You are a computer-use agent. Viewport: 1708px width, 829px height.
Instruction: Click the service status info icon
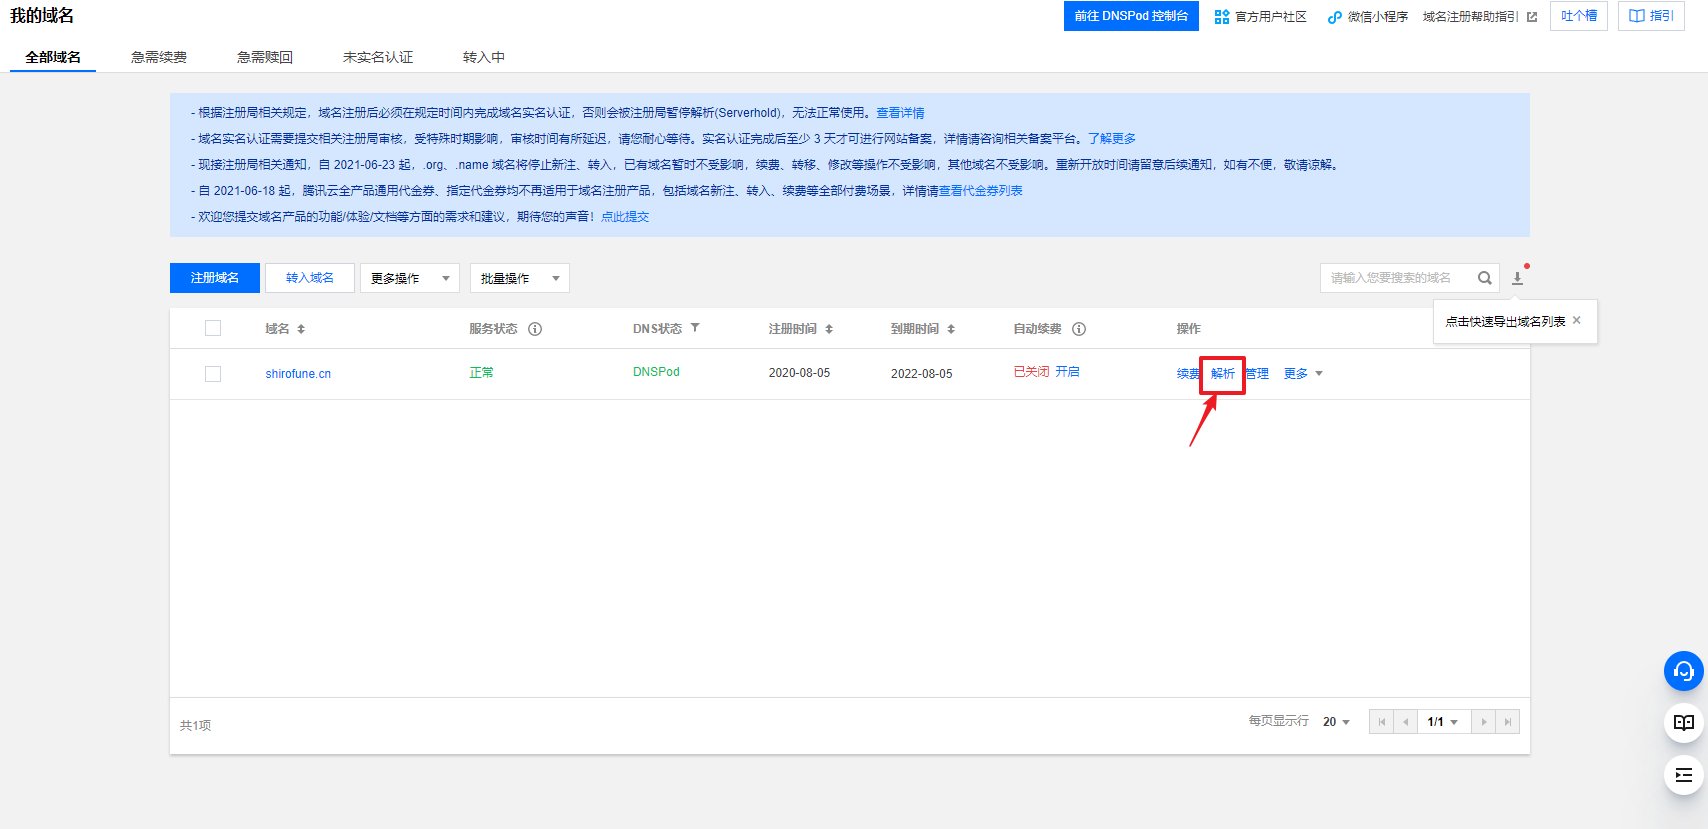(x=535, y=329)
